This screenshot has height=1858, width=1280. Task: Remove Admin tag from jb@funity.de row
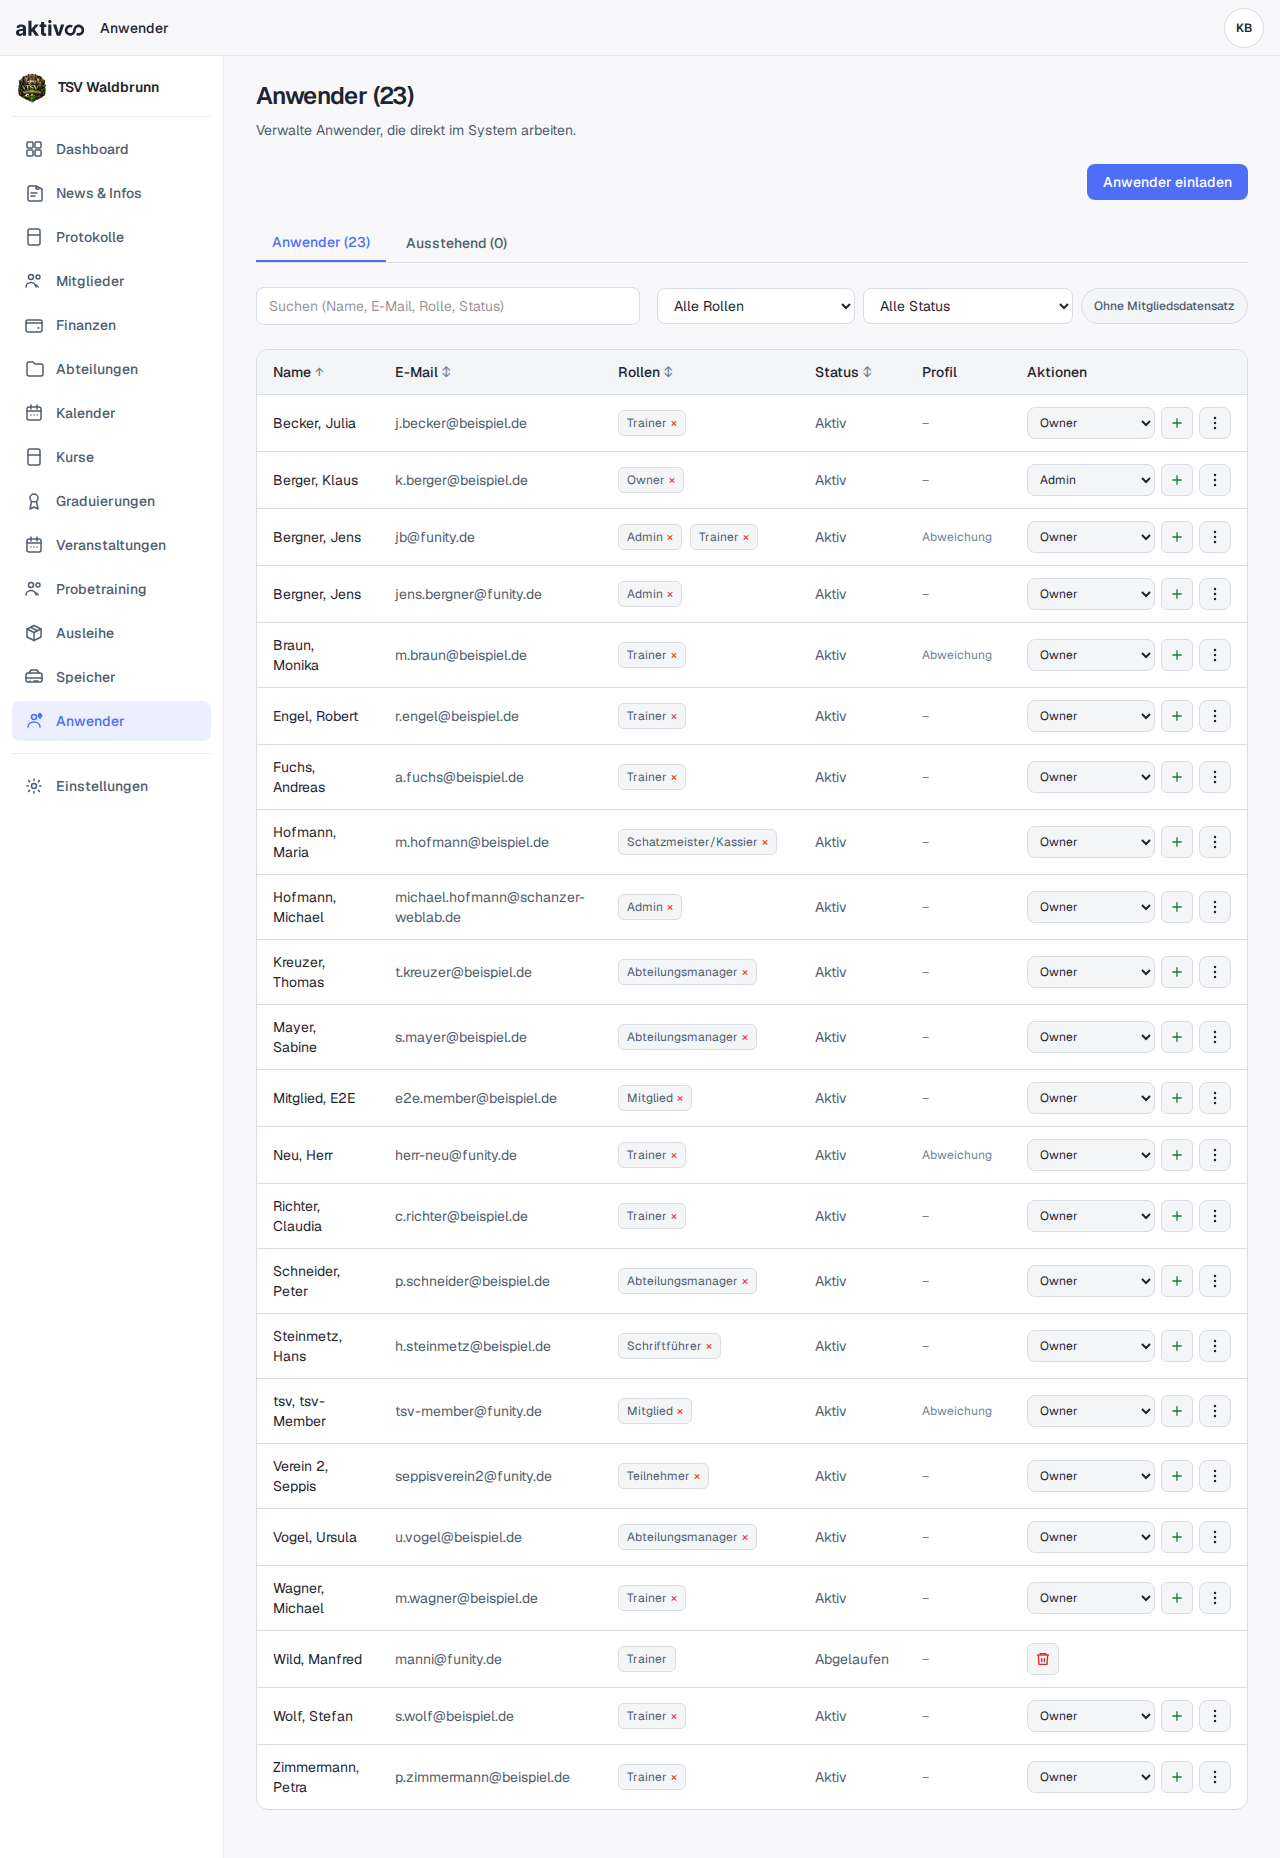[x=670, y=537]
